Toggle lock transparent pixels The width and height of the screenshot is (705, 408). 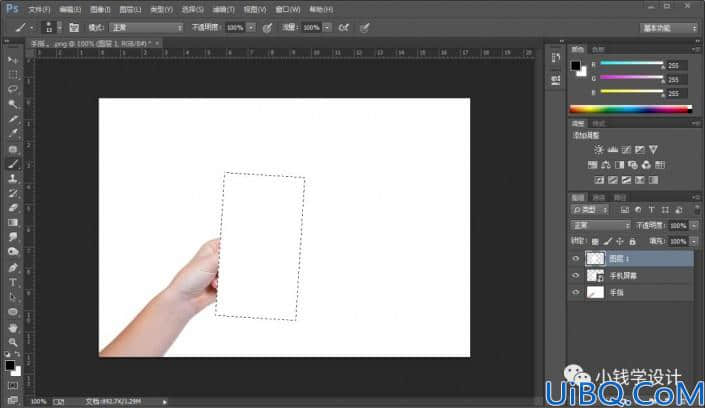(595, 242)
